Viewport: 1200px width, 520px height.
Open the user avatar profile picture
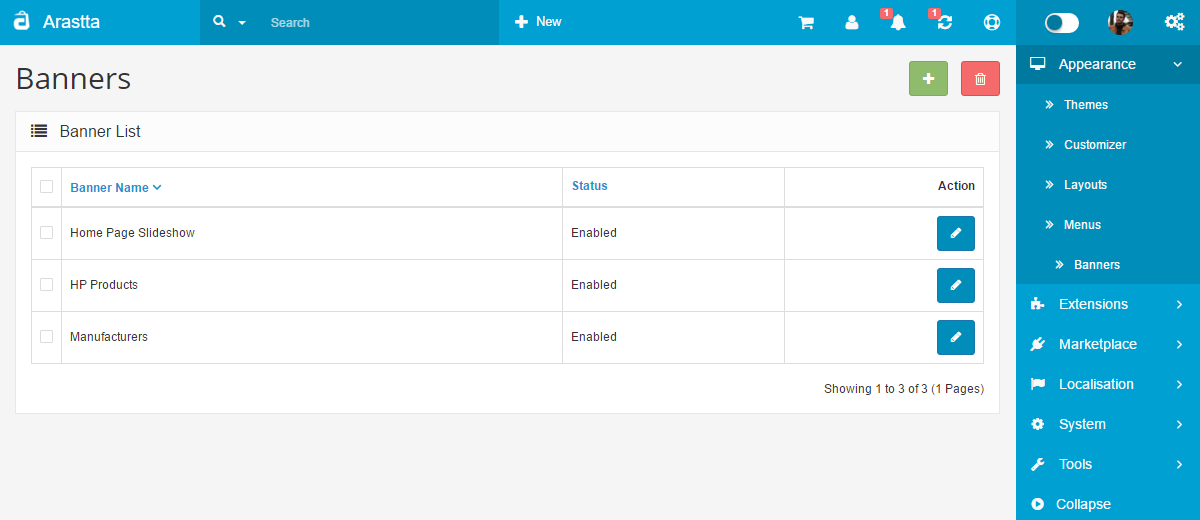click(1120, 22)
